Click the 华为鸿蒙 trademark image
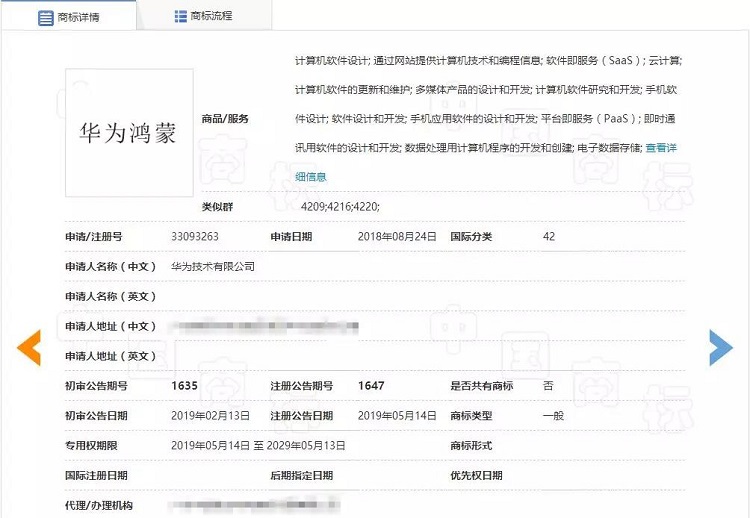The height and width of the screenshot is (518, 750). (x=129, y=133)
